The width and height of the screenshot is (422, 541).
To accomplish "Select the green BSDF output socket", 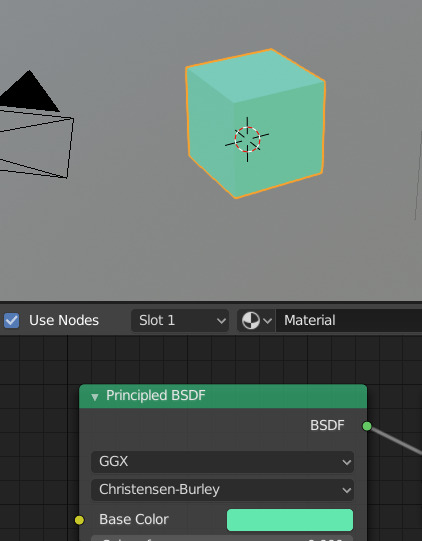I will pos(367,426).
